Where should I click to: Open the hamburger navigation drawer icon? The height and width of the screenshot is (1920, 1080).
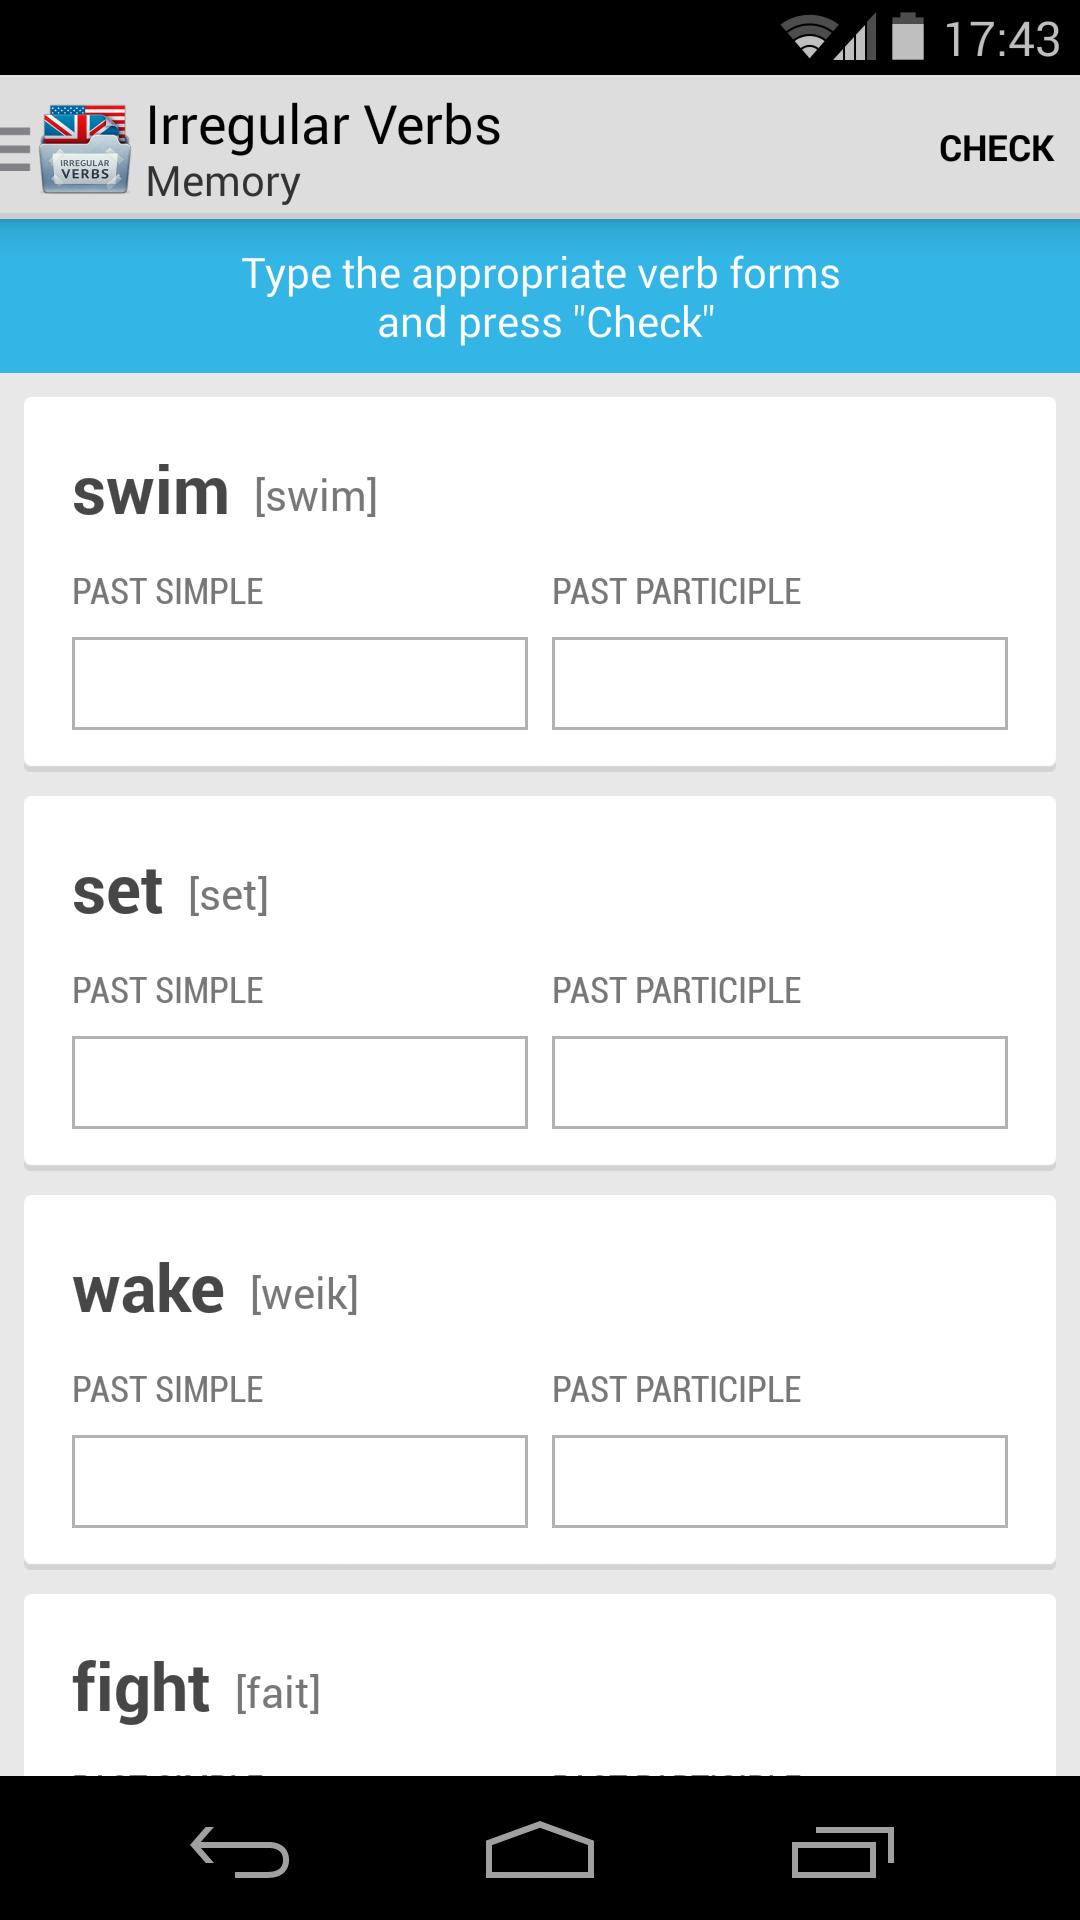16,149
